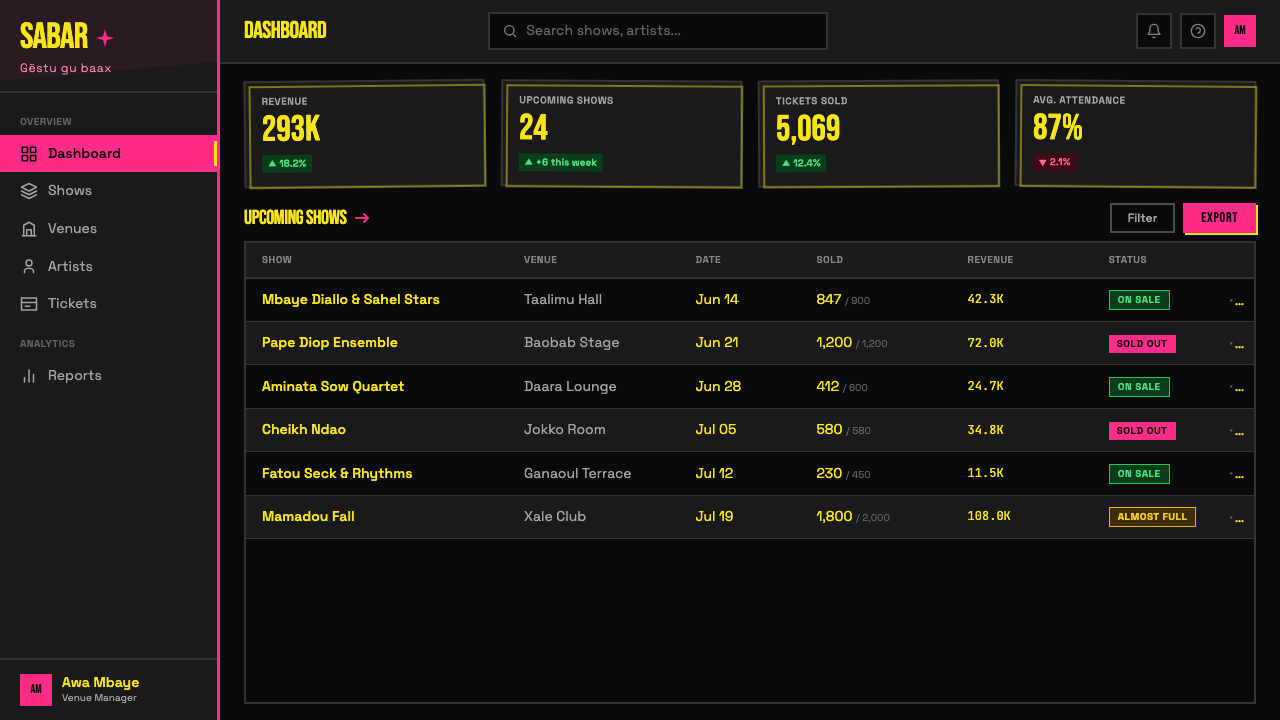The height and width of the screenshot is (720, 1280).
Task: Open the Avg. Attendance 87% card
Action: coord(1137,135)
